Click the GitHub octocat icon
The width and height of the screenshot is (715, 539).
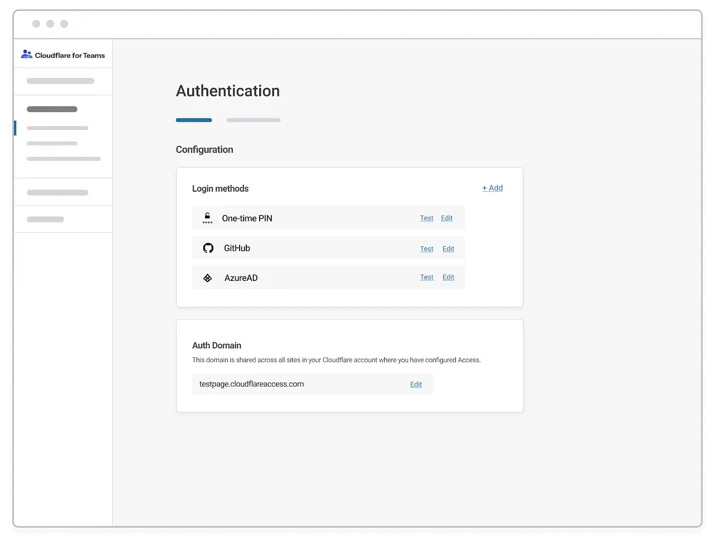pyautogui.click(x=208, y=248)
